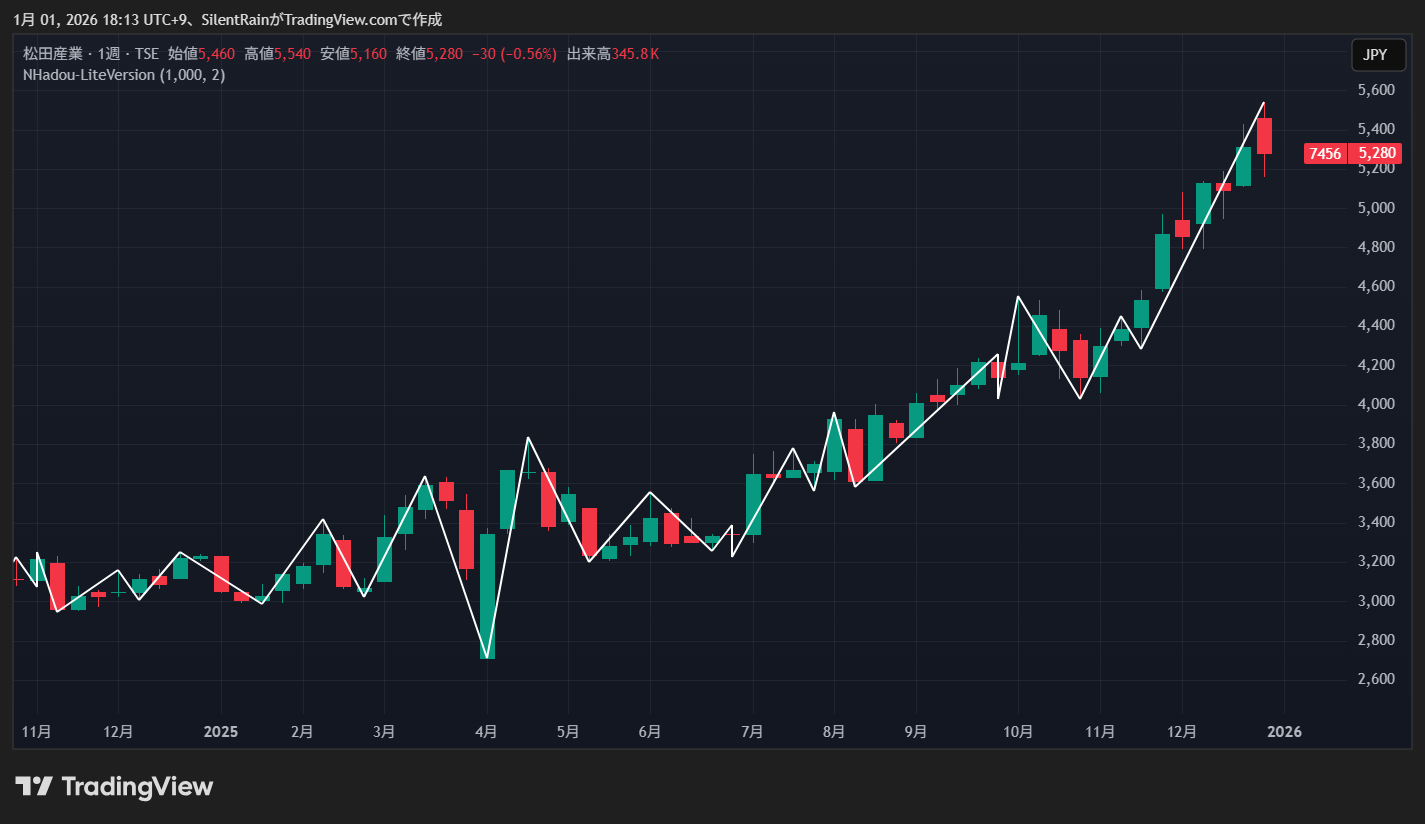Click the 4,000 price scale label
The image size is (1425, 824).
click(x=1376, y=404)
